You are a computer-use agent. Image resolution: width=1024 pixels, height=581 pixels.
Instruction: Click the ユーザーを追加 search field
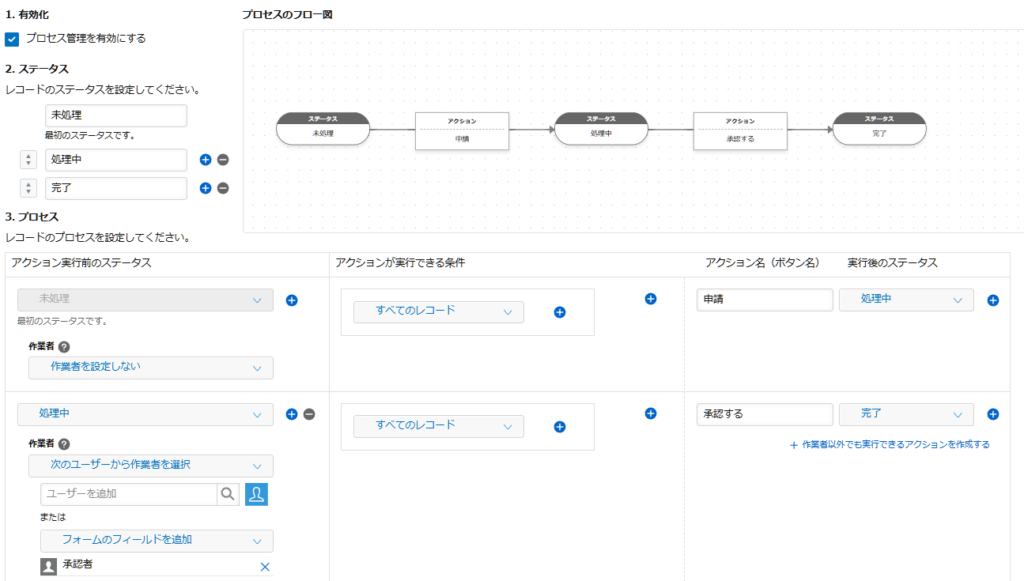coord(128,493)
